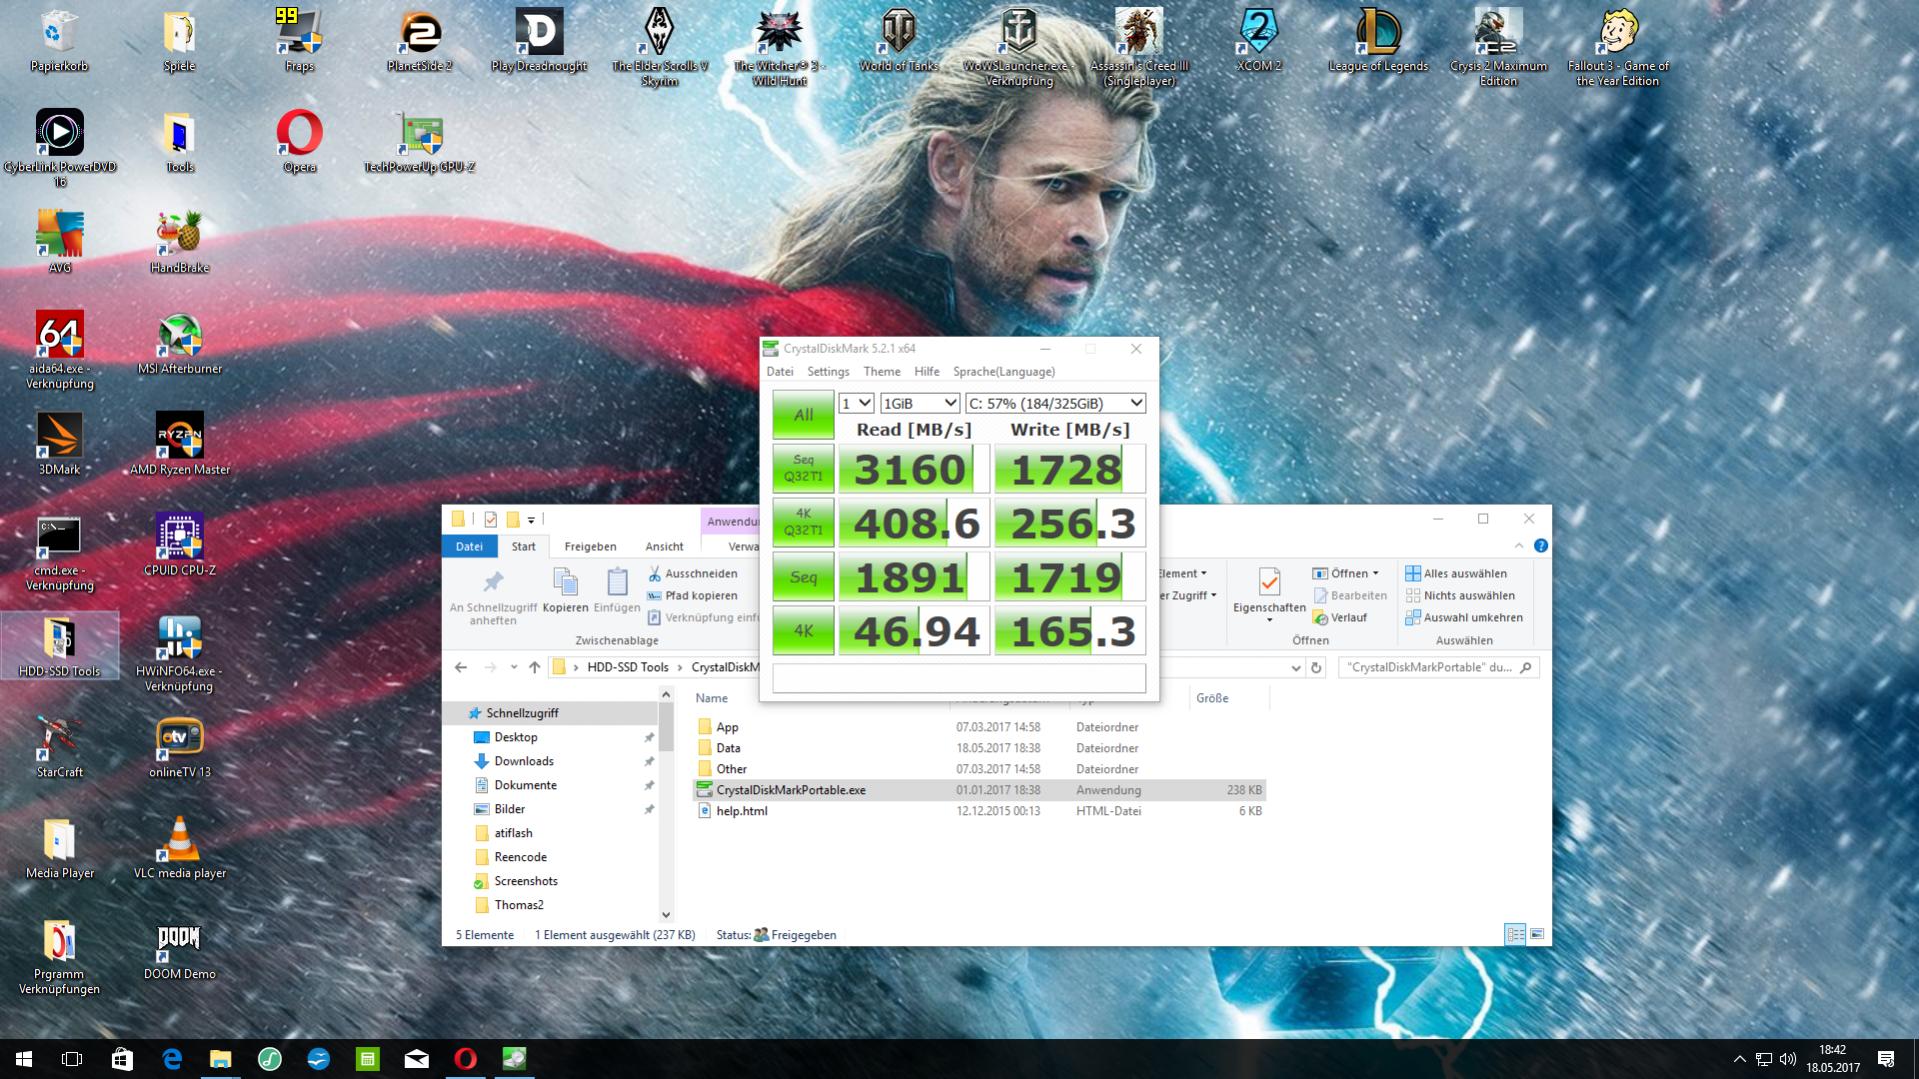Viewport: 1919px width, 1079px height.
Task: Launch Microsoft Edge from the taskbar
Action: [172, 1059]
